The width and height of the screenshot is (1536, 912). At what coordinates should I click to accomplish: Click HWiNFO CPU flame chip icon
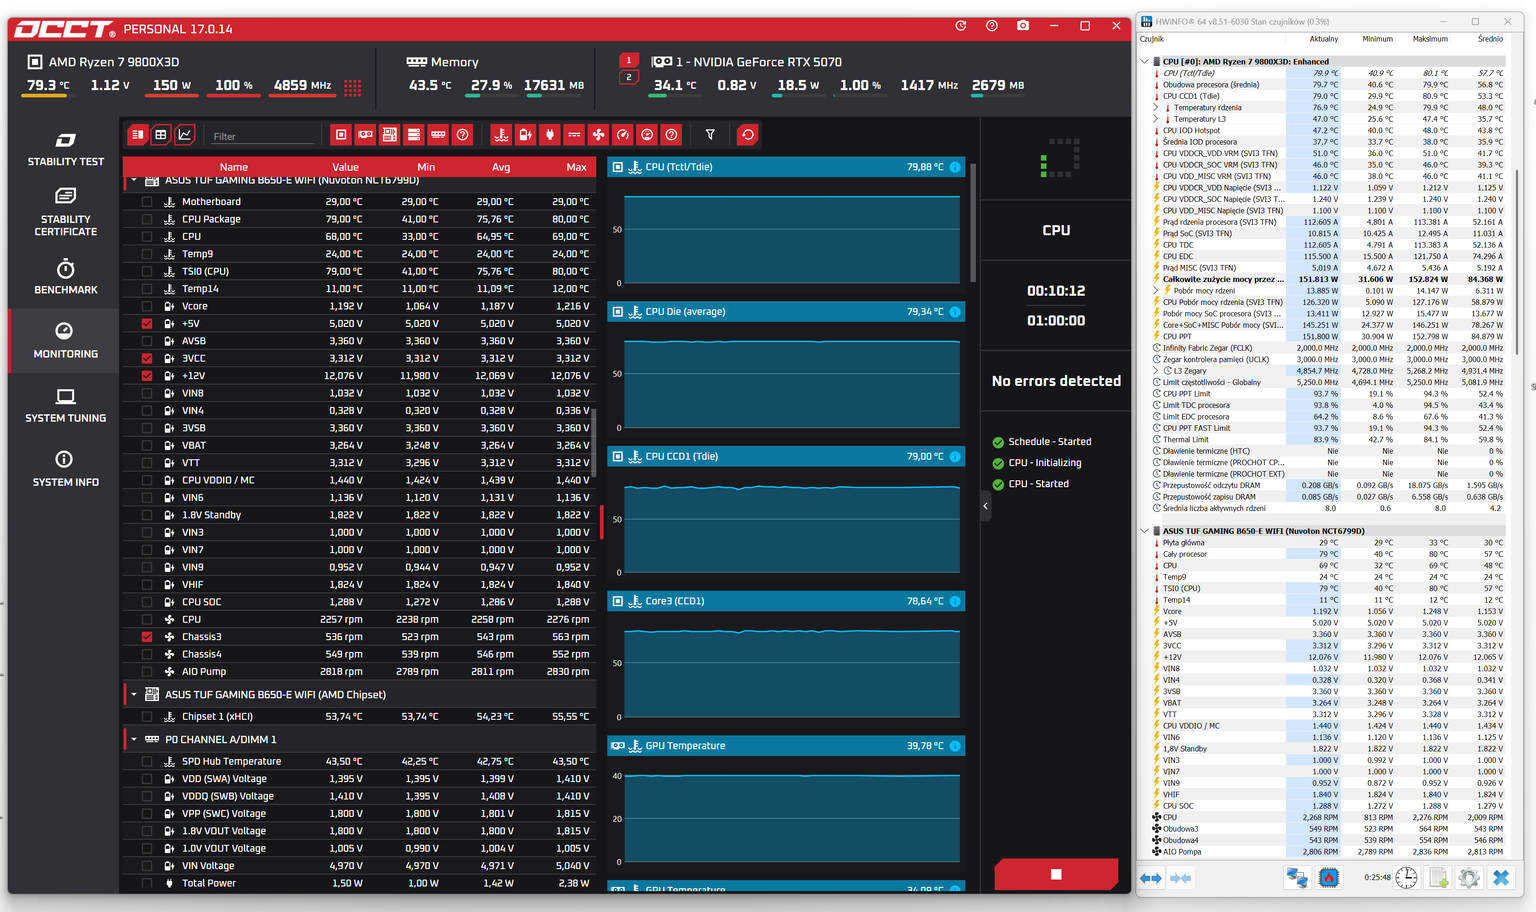click(1329, 878)
